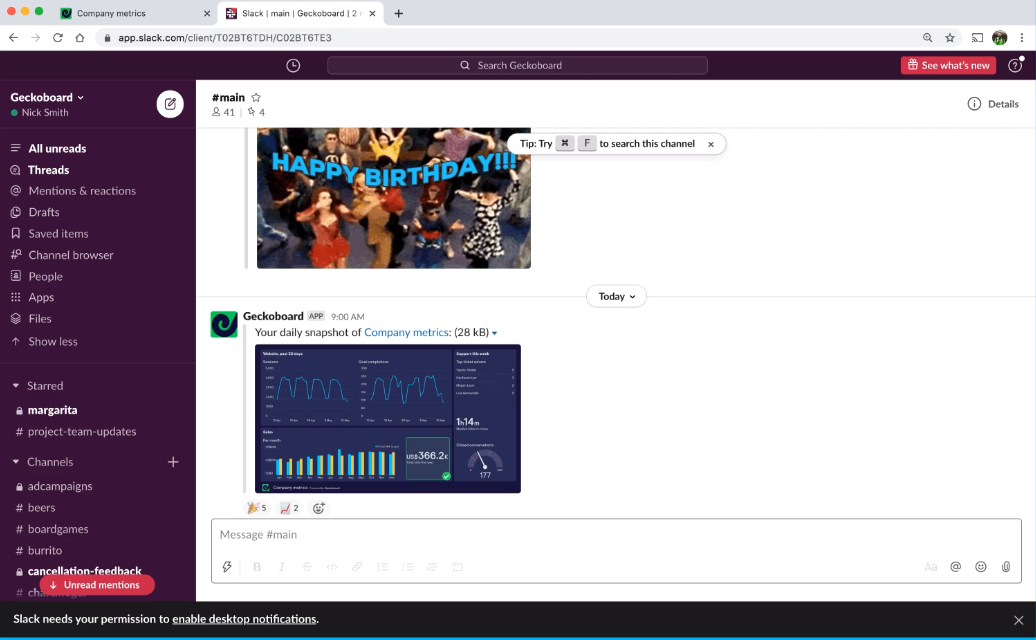This screenshot has width=1036, height=640.
Task: Hide formatting with the Aa toggle
Action: (931, 567)
